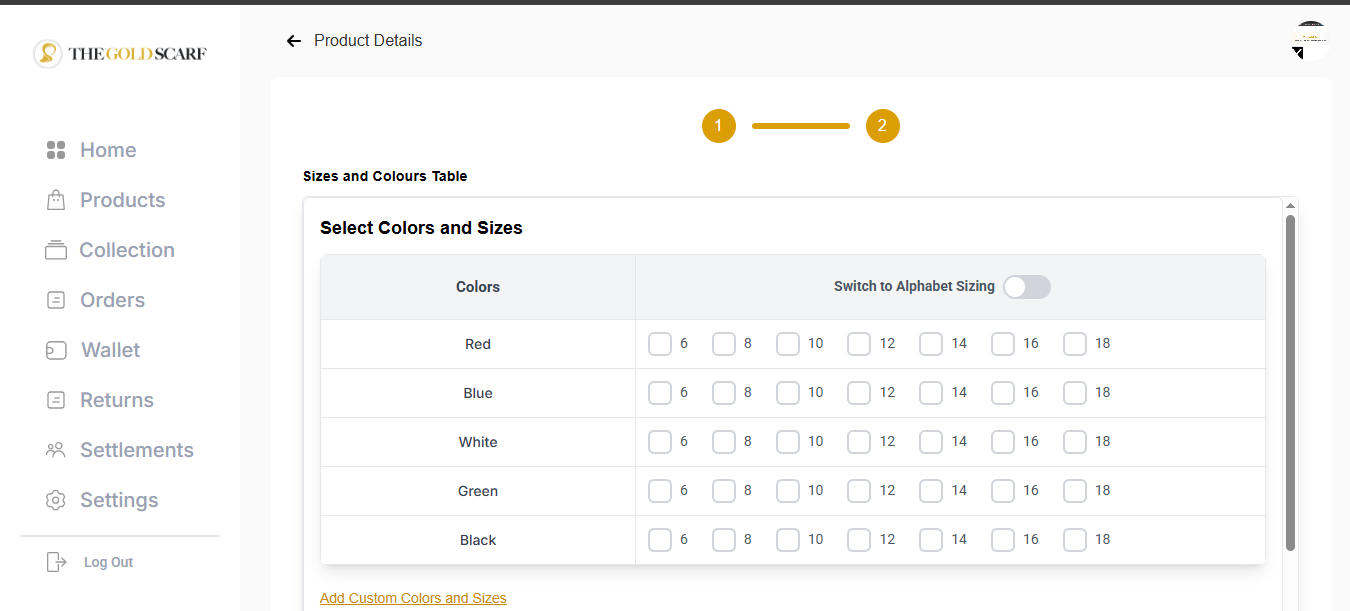The image size is (1350, 611).
Task: Check size 10 in White row
Action: (788, 442)
